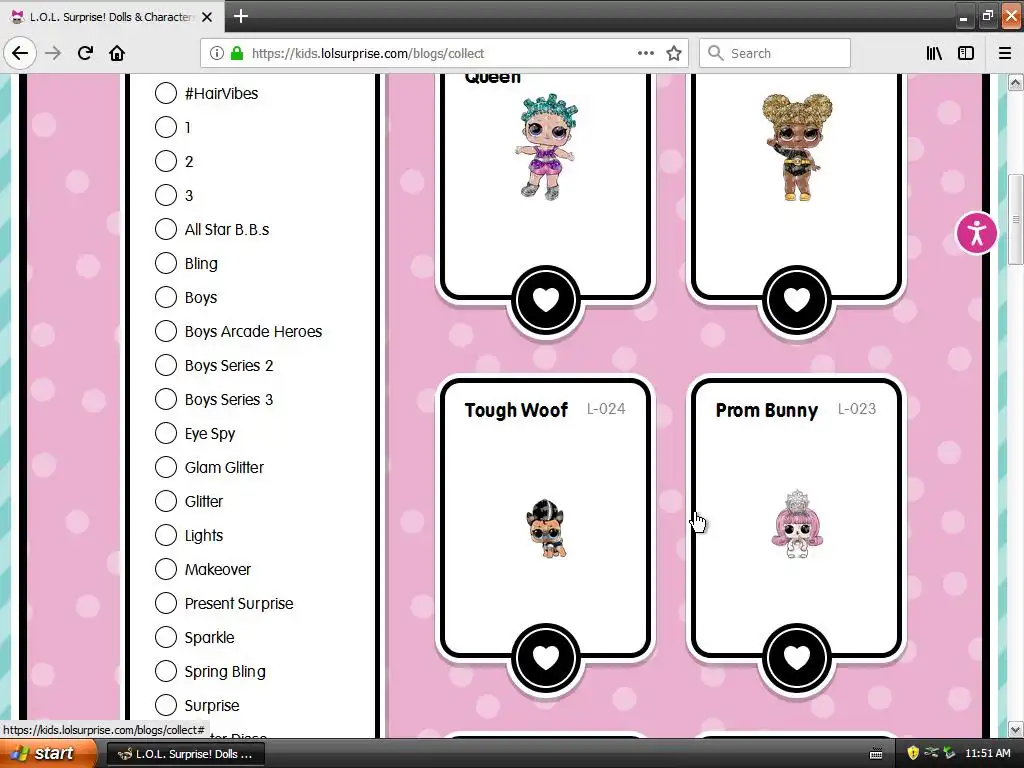Bookmark this page with the star
This screenshot has height=768, width=1024.
coord(674,53)
